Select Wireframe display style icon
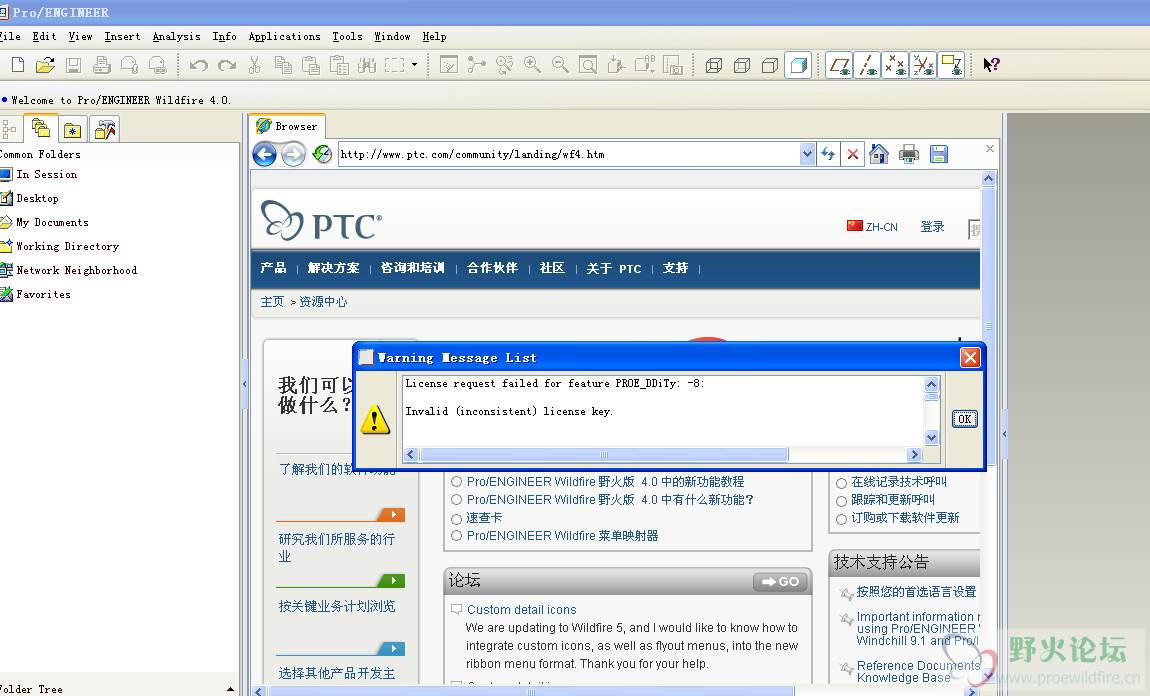Viewport: 1150px width, 696px height. coord(714,65)
